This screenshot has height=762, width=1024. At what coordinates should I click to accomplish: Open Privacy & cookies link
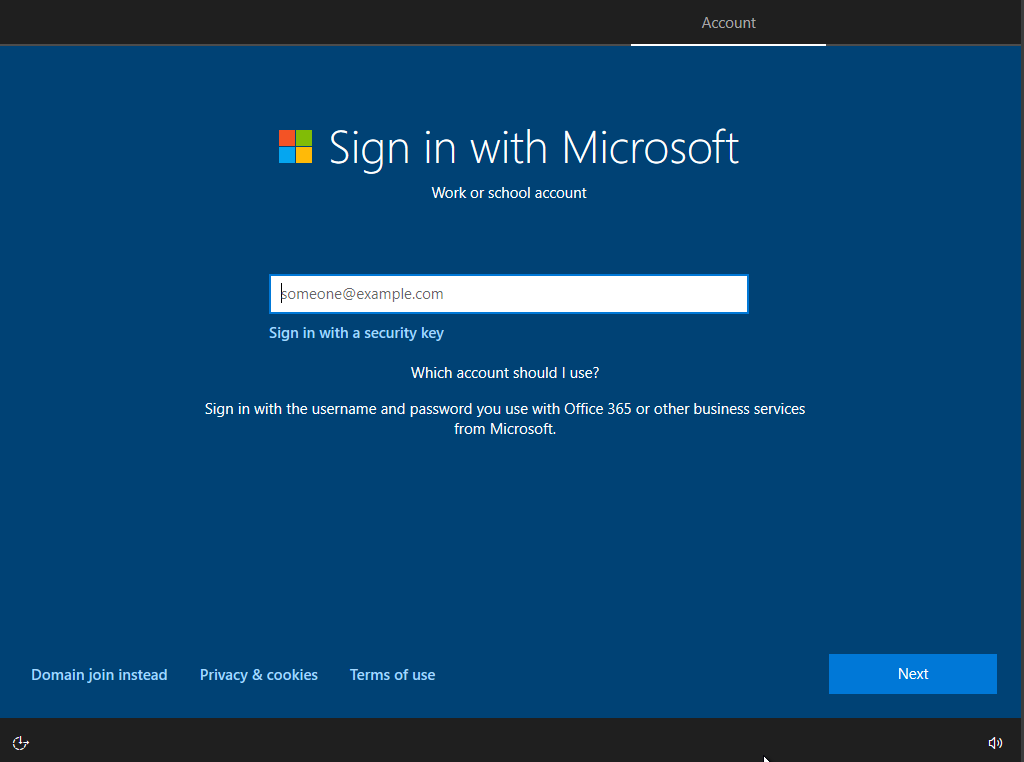coord(259,675)
